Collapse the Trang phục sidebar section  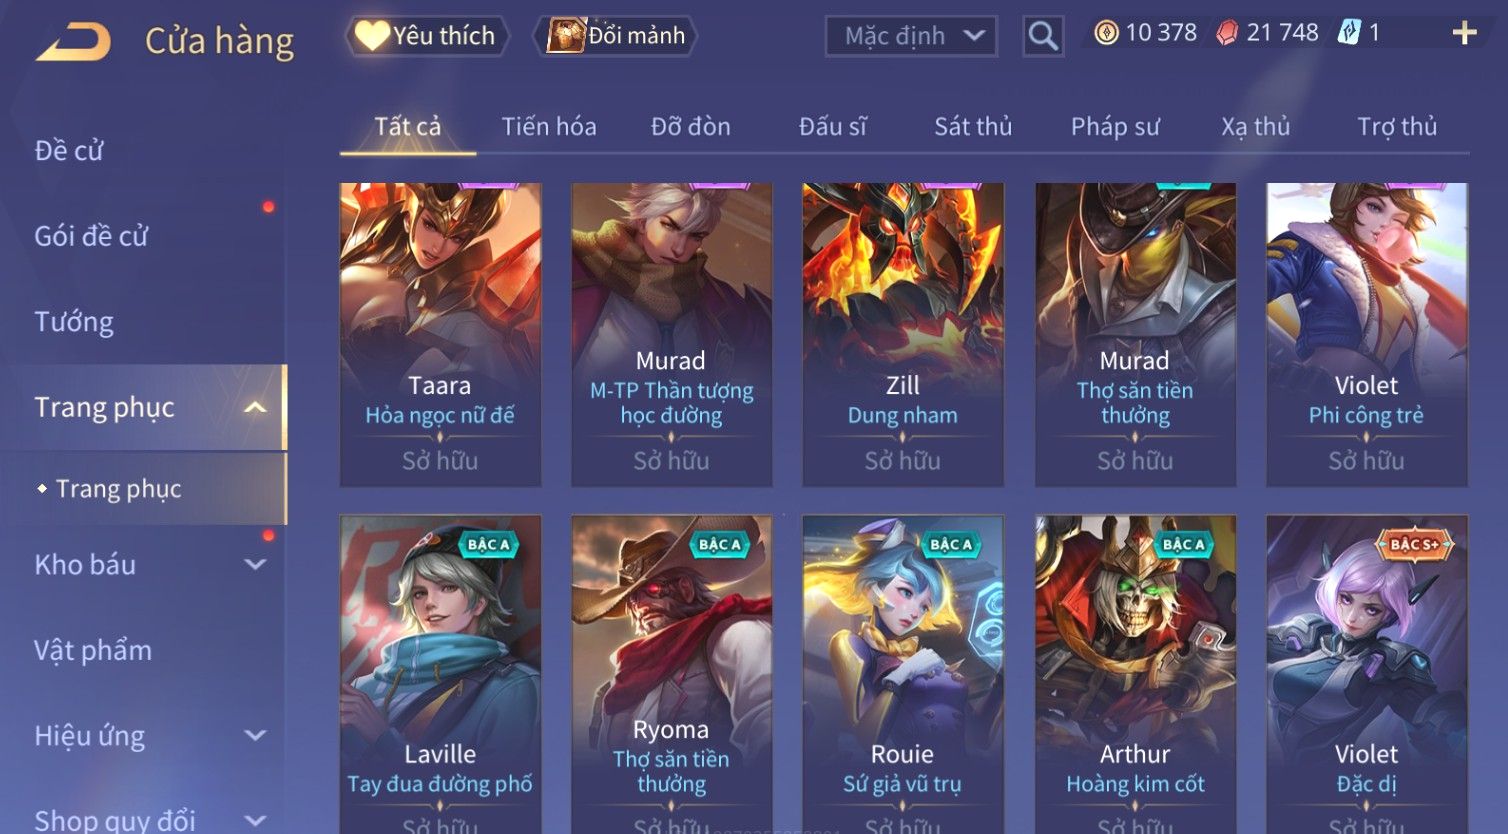point(255,407)
